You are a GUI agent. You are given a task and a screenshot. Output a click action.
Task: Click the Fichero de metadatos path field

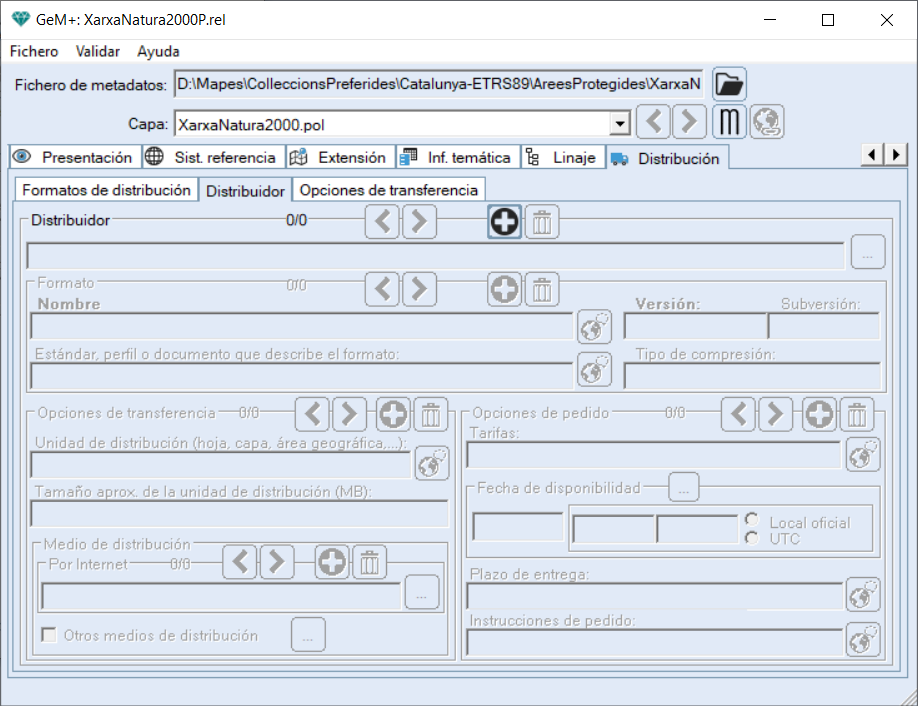coord(438,84)
